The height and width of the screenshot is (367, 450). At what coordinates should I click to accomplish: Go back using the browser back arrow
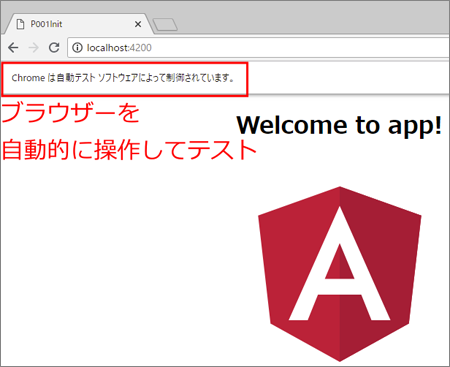point(13,48)
